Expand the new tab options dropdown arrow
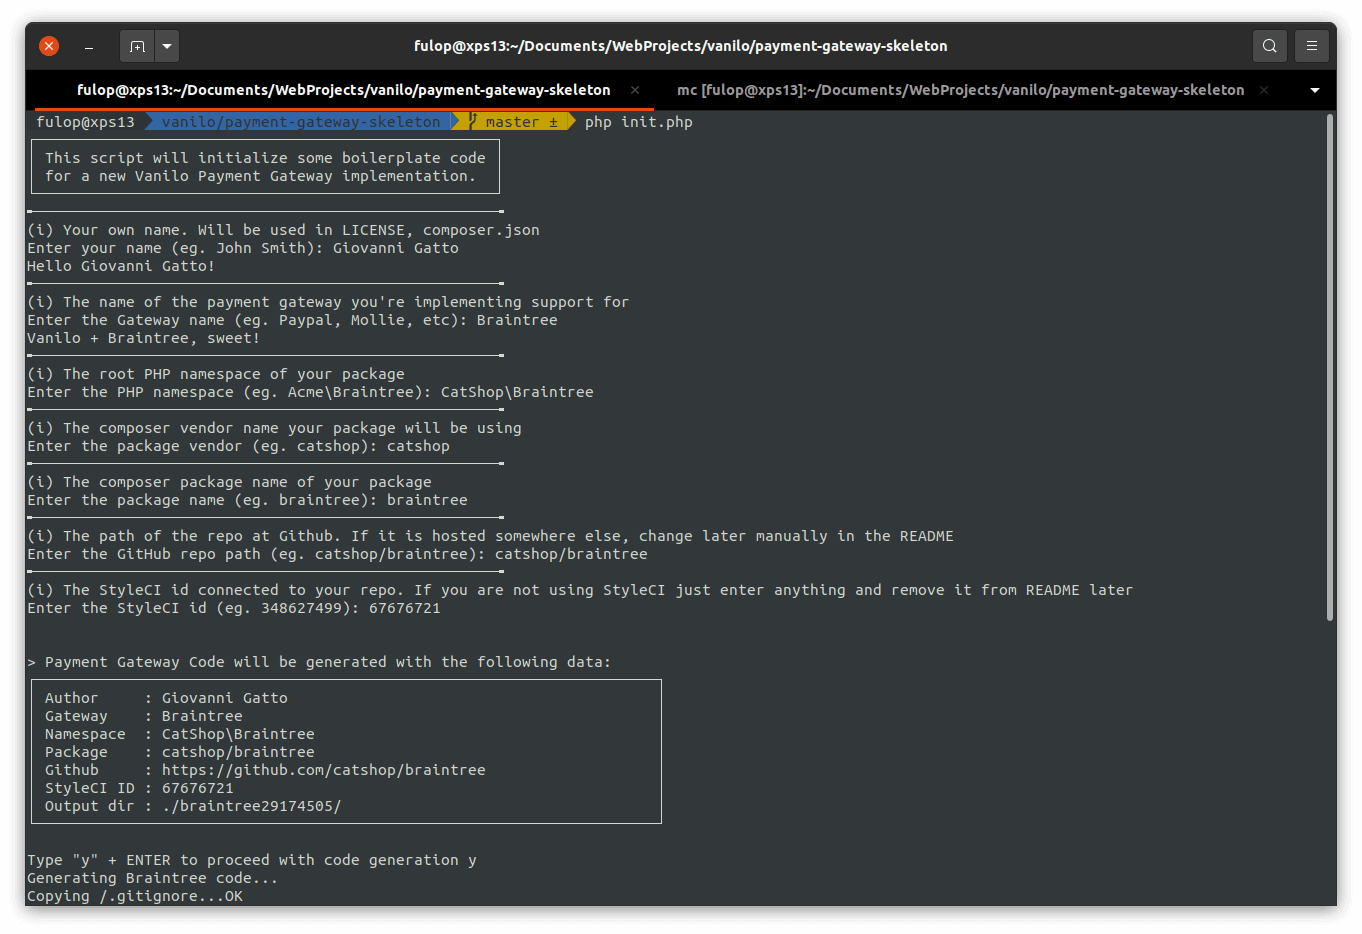This screenshot has height=934, width=1362. click(167, 46)
